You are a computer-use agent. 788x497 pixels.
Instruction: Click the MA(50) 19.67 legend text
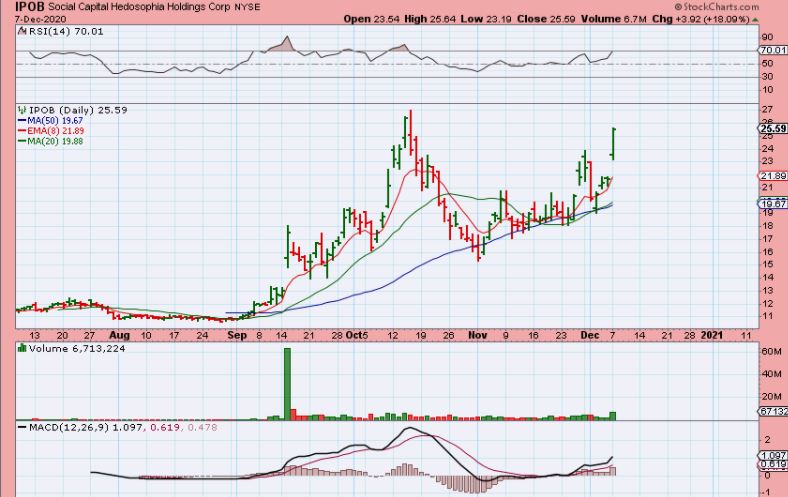[x=55, y=121]
